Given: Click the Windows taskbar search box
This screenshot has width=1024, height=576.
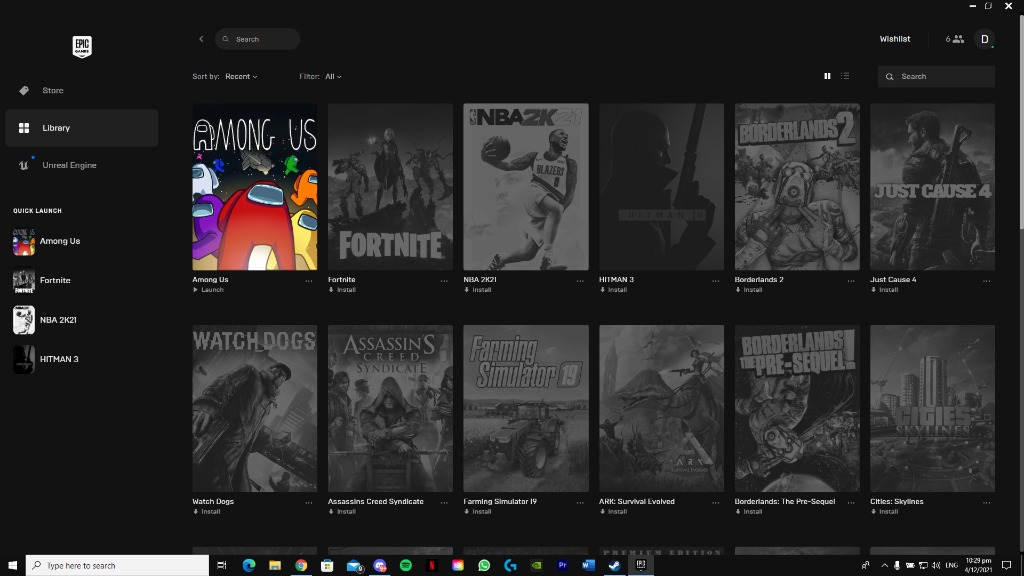Looking at the screenshot, I should coord(118,566).
